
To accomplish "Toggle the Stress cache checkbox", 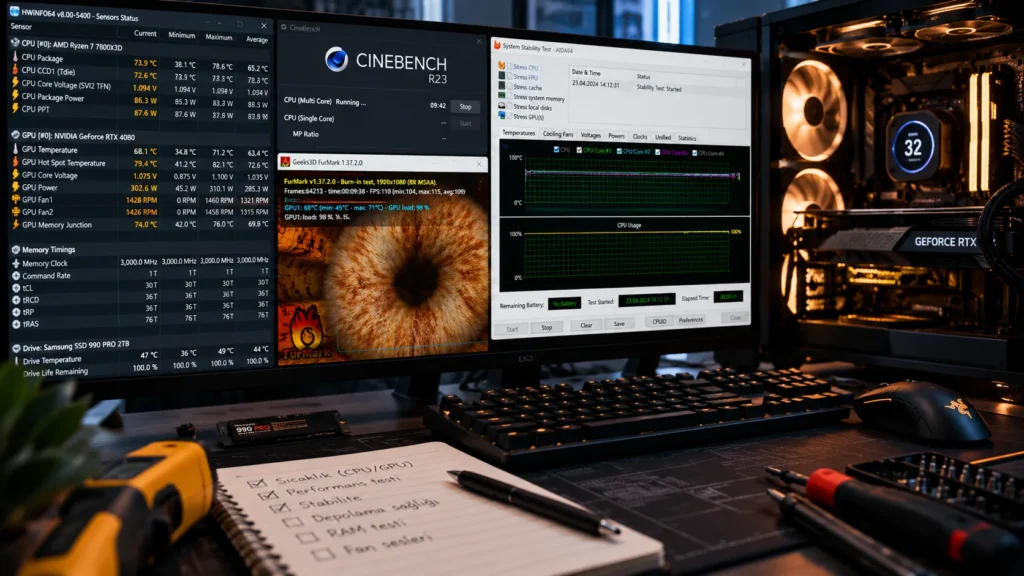I will coord(509,86).
